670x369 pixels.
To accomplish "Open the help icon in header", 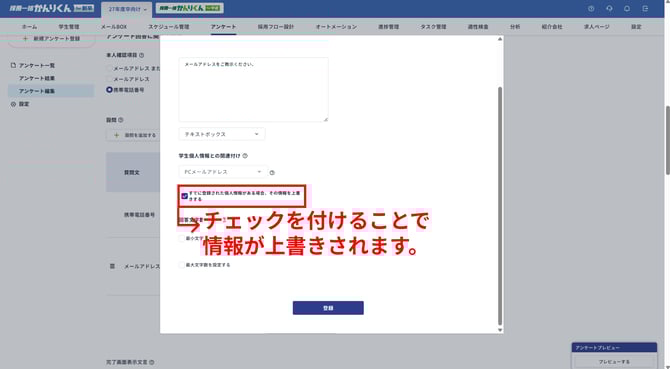I will [591, 9].
